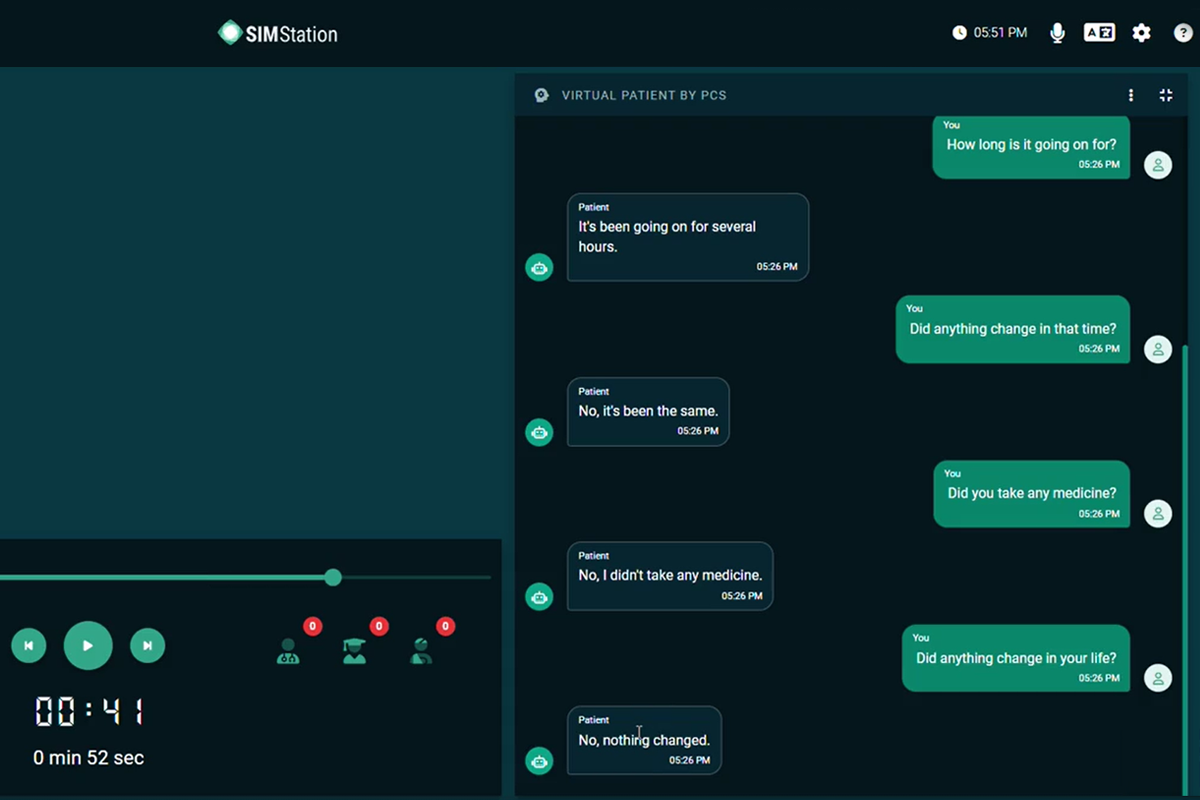The image size is (1200, 800).
Task: Click the playback progress slider handle
Action: pyautogui.click(x=333, y=577)
